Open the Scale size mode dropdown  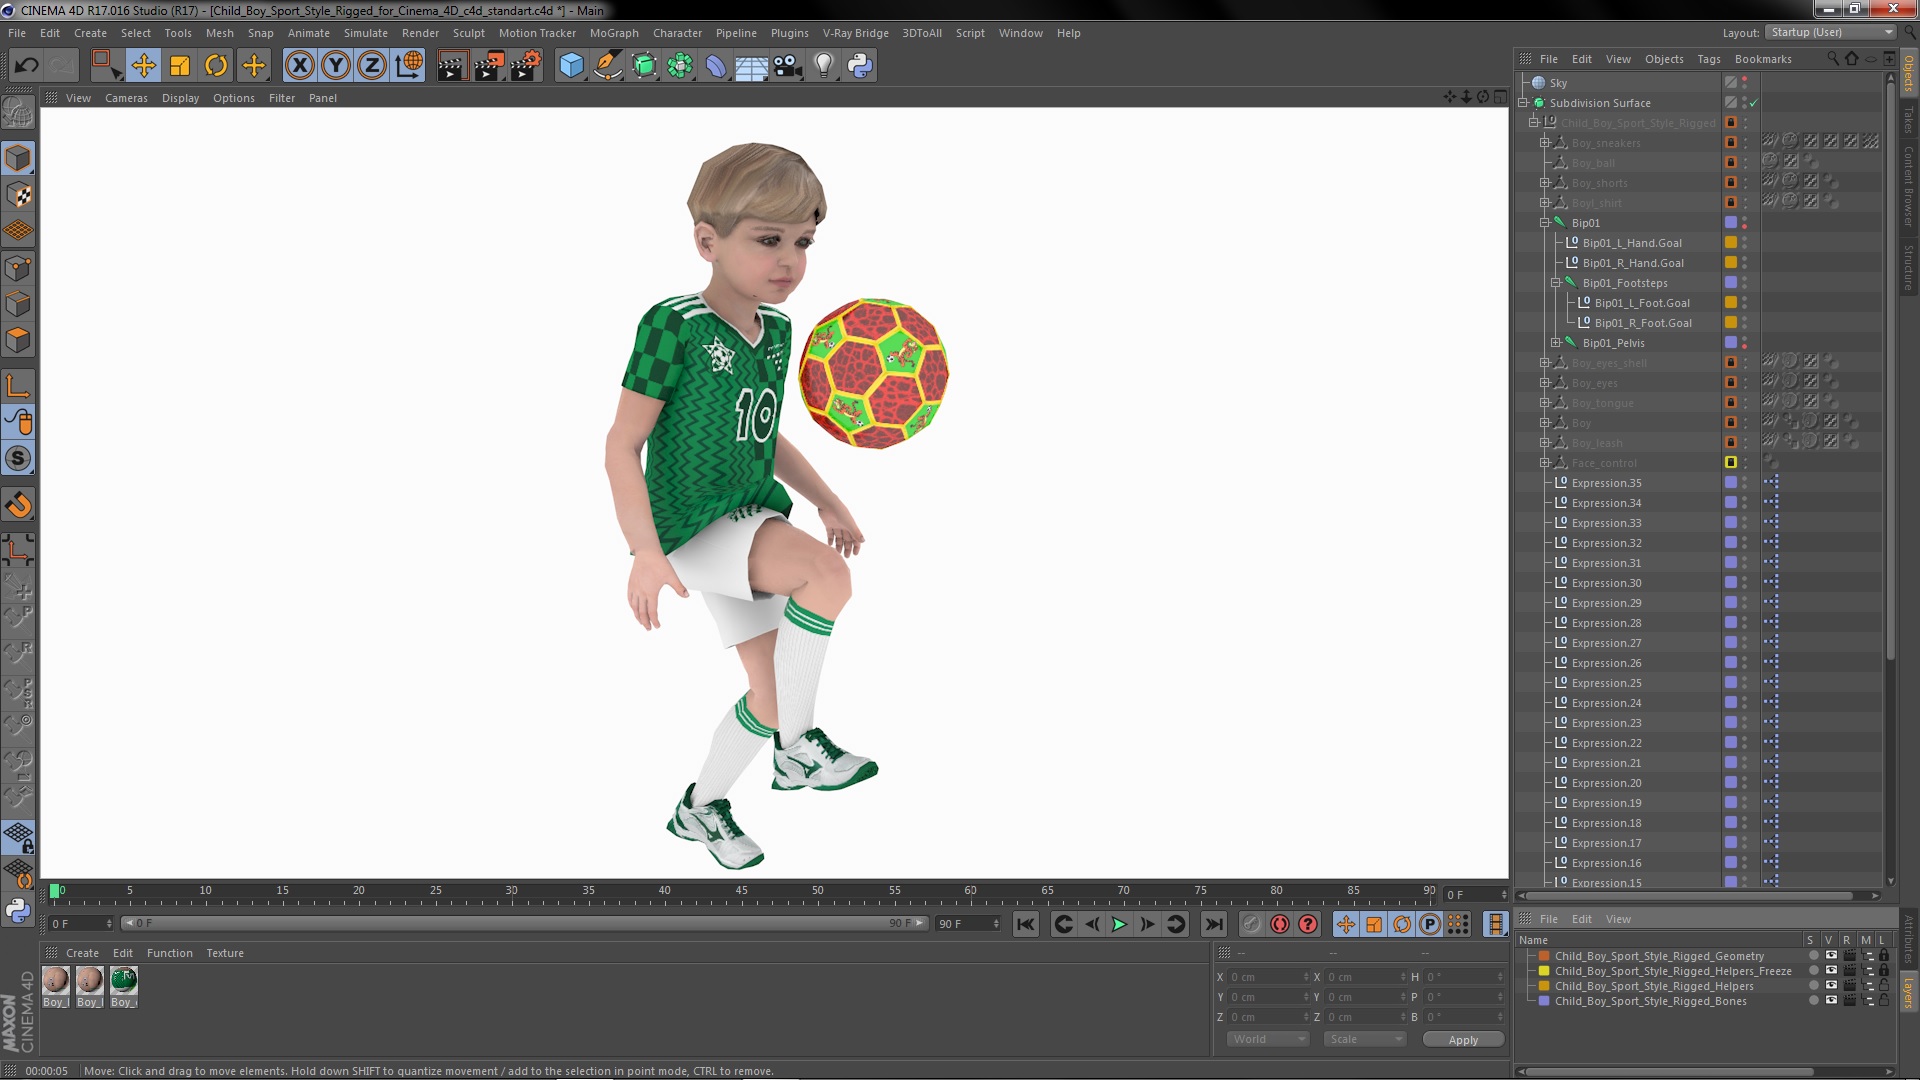(x=1365, y=1039)
